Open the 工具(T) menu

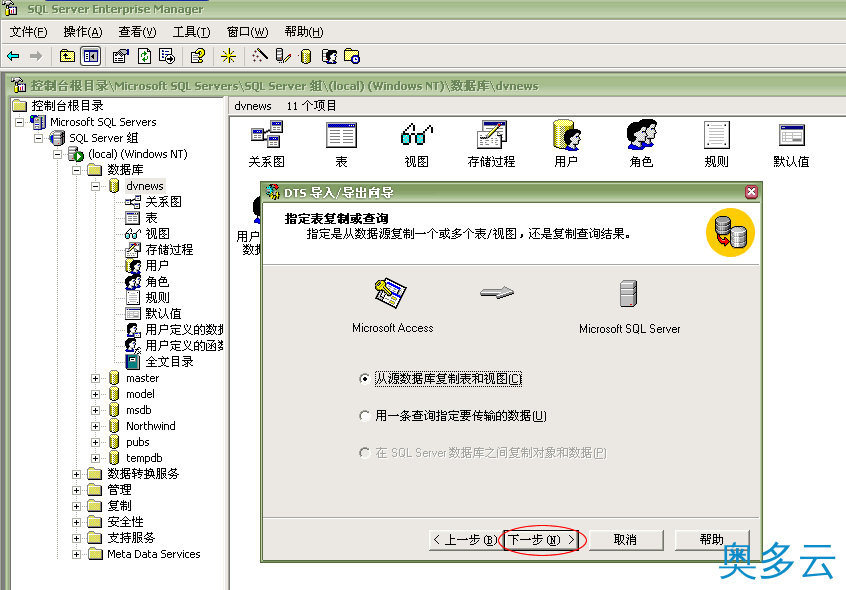point(192,32)
